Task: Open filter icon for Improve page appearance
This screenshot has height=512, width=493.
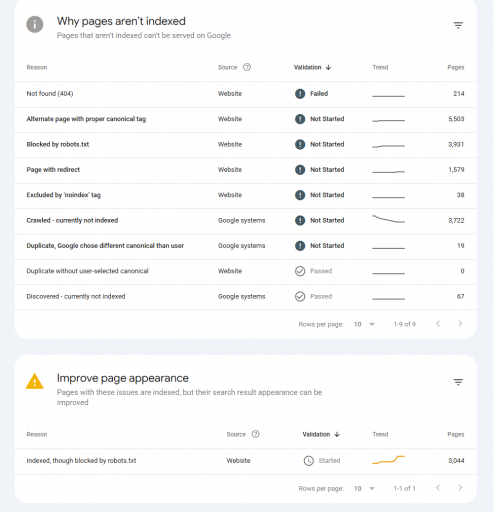Action: (x=458, y=382)
